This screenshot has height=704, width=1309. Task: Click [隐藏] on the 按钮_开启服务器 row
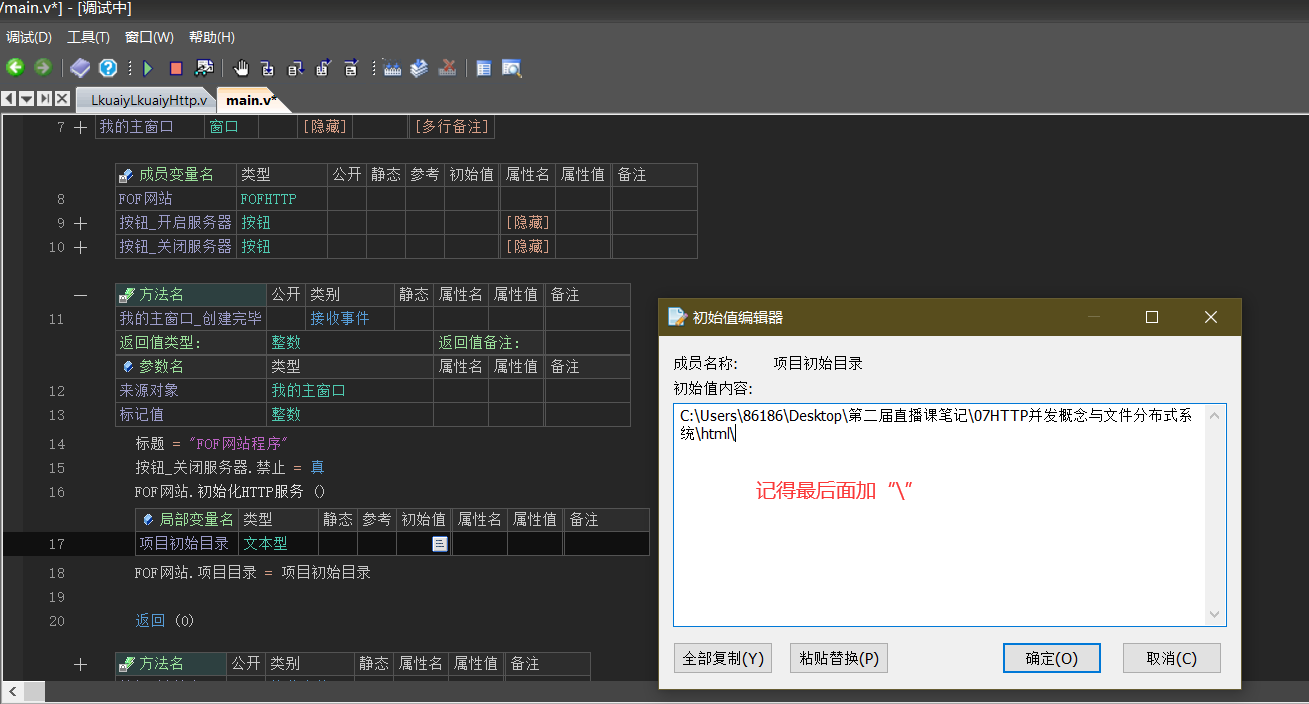click(527, 223)
